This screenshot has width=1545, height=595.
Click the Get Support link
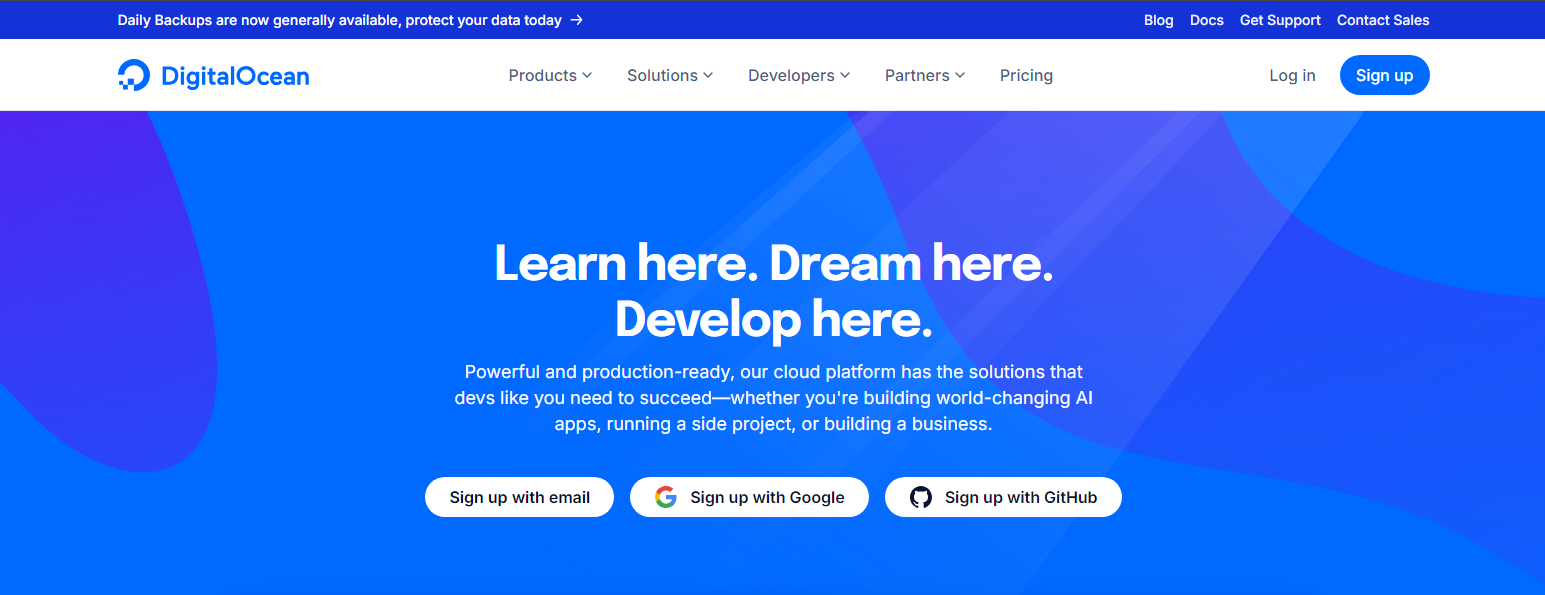coord(1280,20)
